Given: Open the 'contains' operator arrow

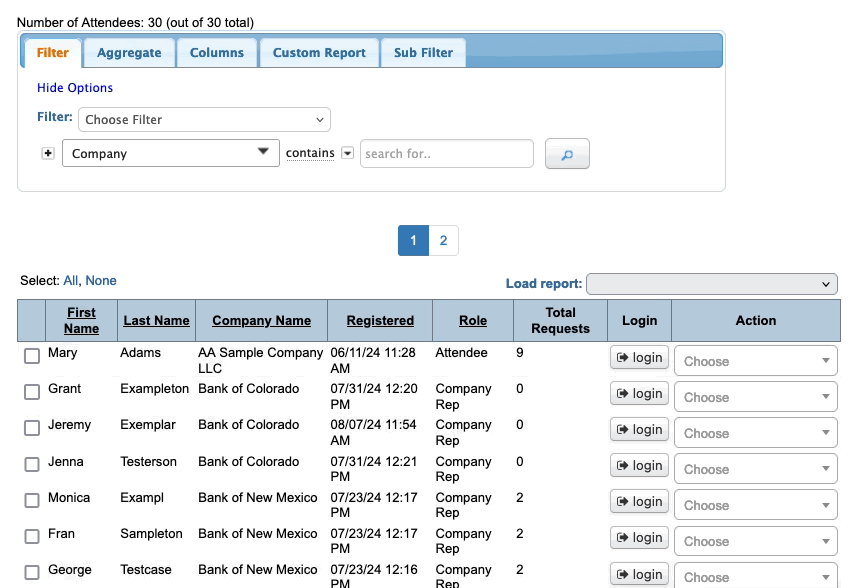Looking at the screenshot, I should click(x=347, y=153).
